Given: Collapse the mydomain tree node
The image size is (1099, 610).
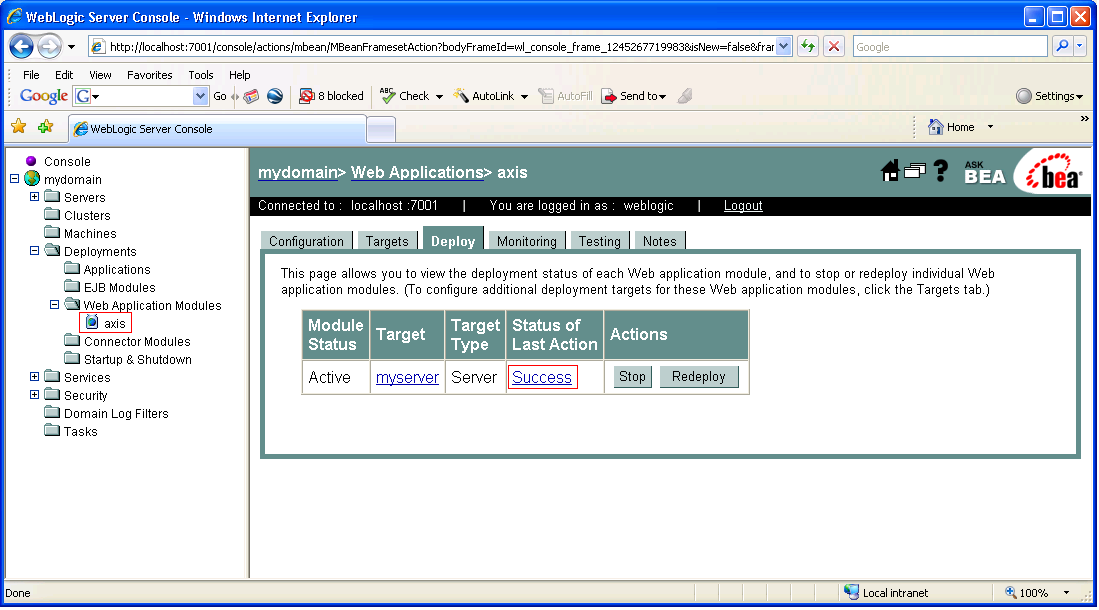Looking at the screenshot, I should (x=14, y=179).
